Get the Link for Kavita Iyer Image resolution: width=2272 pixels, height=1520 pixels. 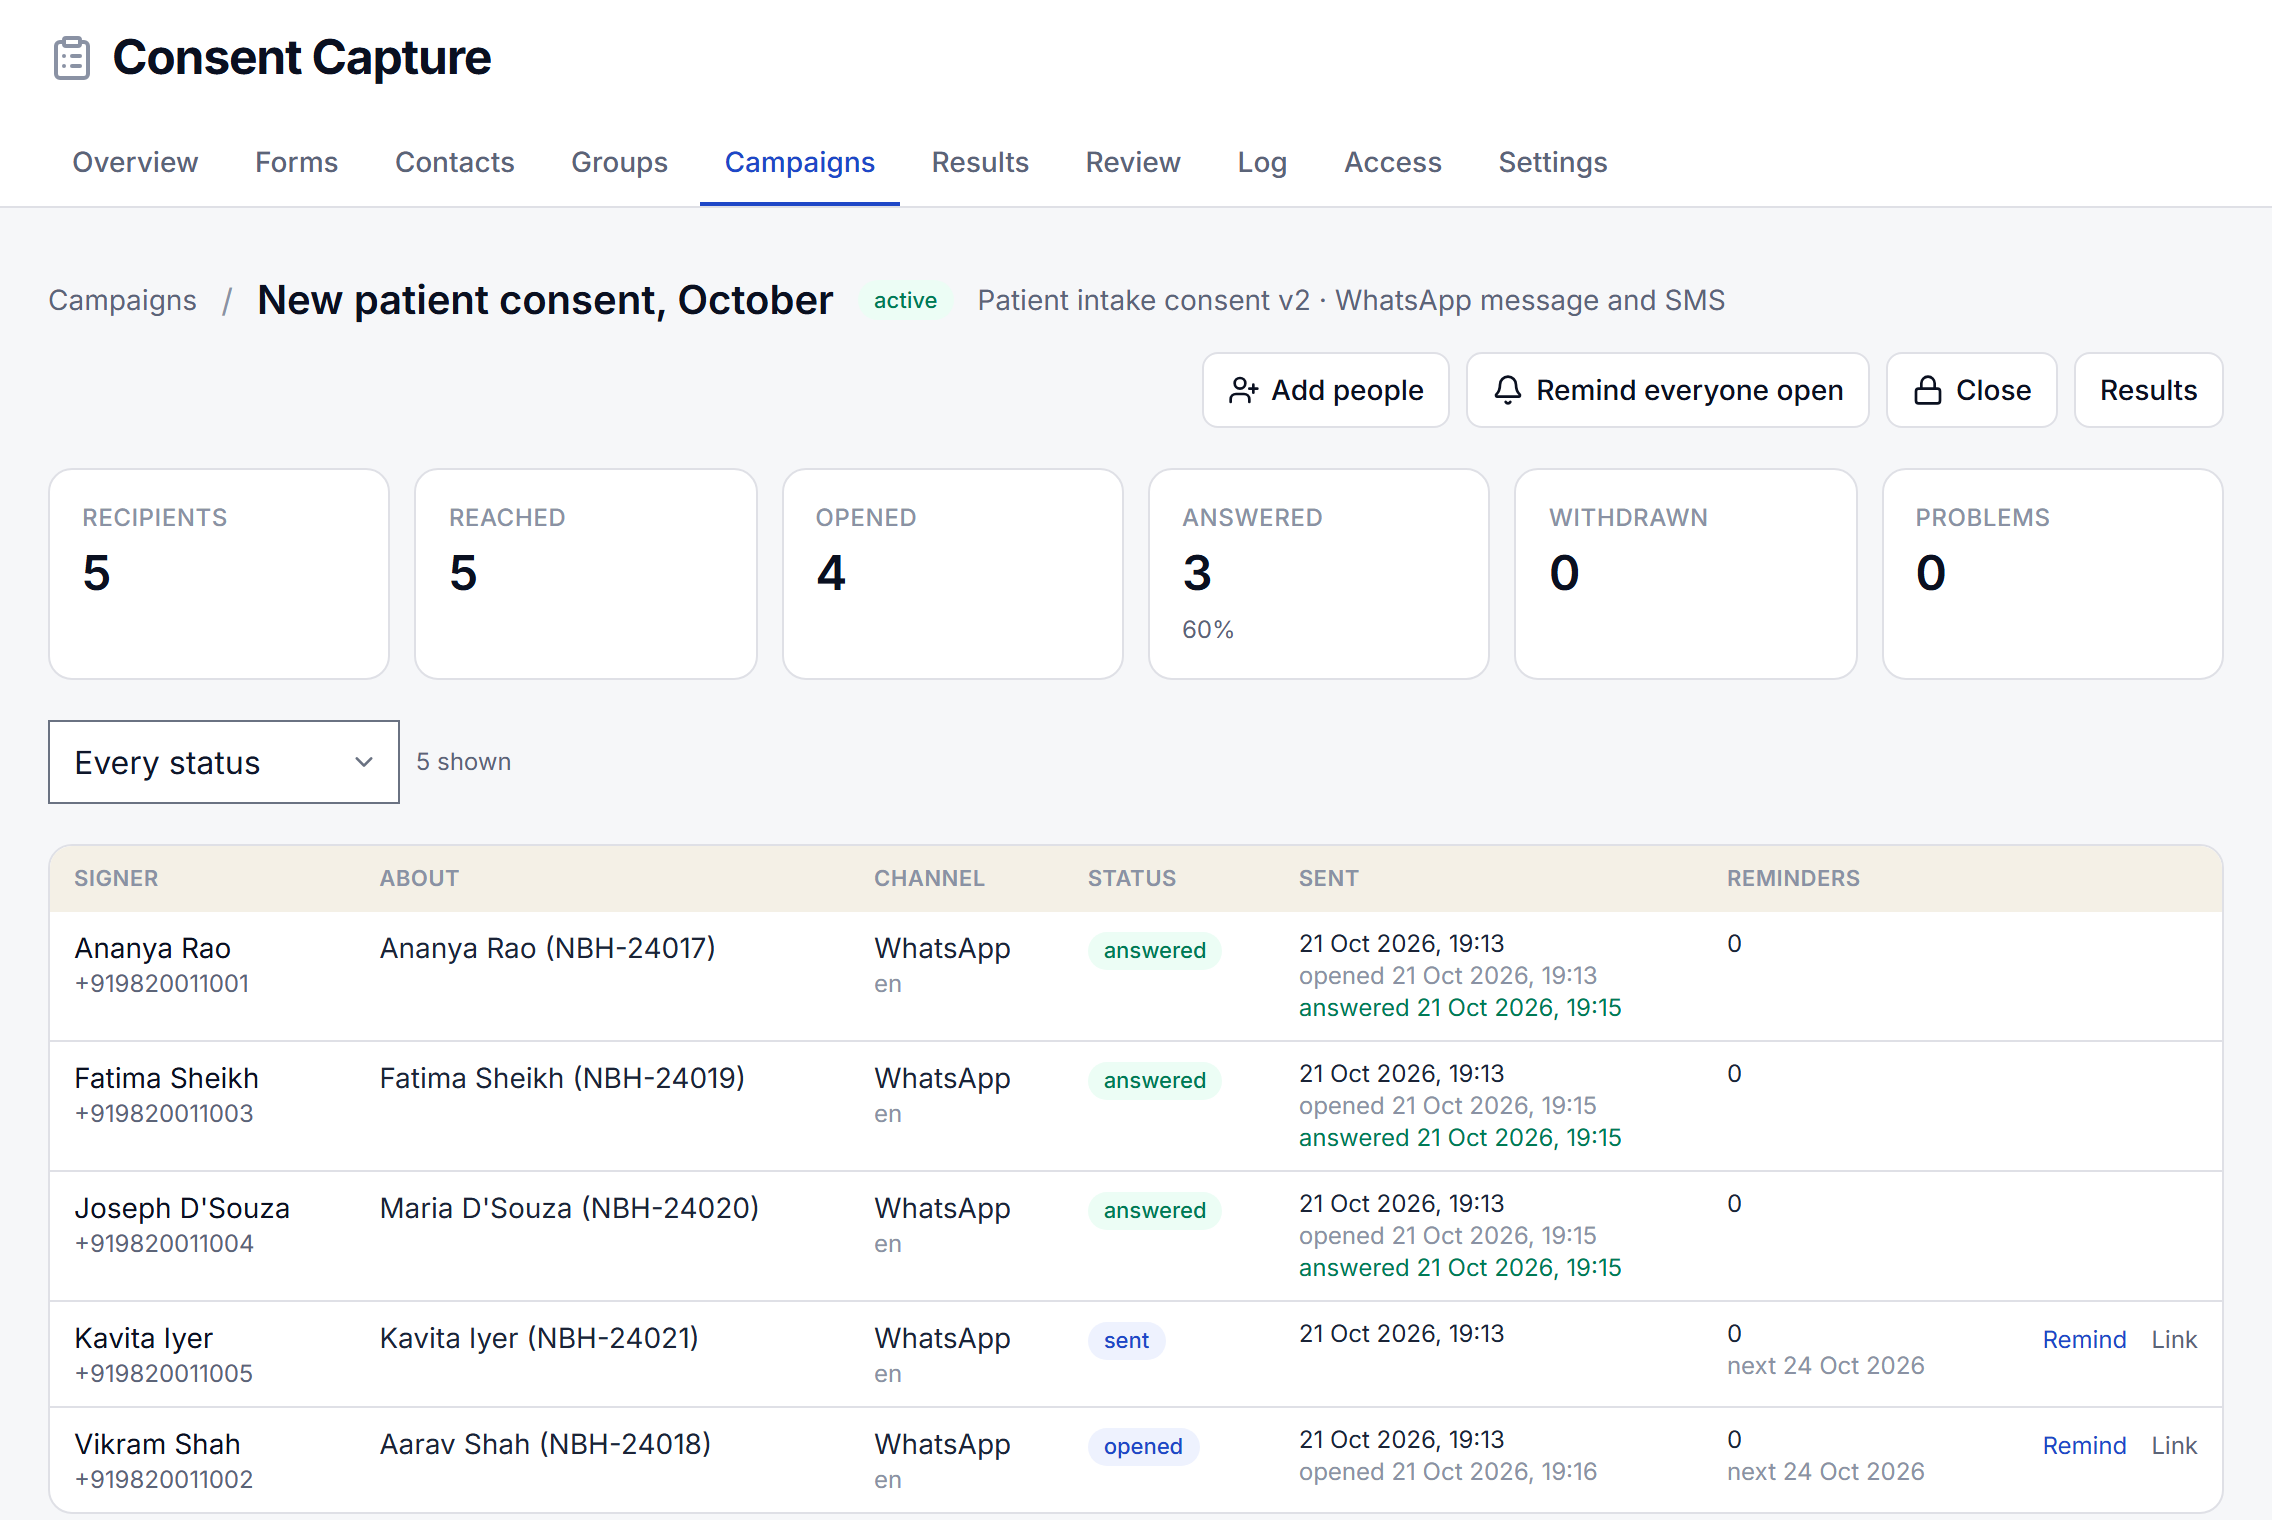click(2174, 1340)
